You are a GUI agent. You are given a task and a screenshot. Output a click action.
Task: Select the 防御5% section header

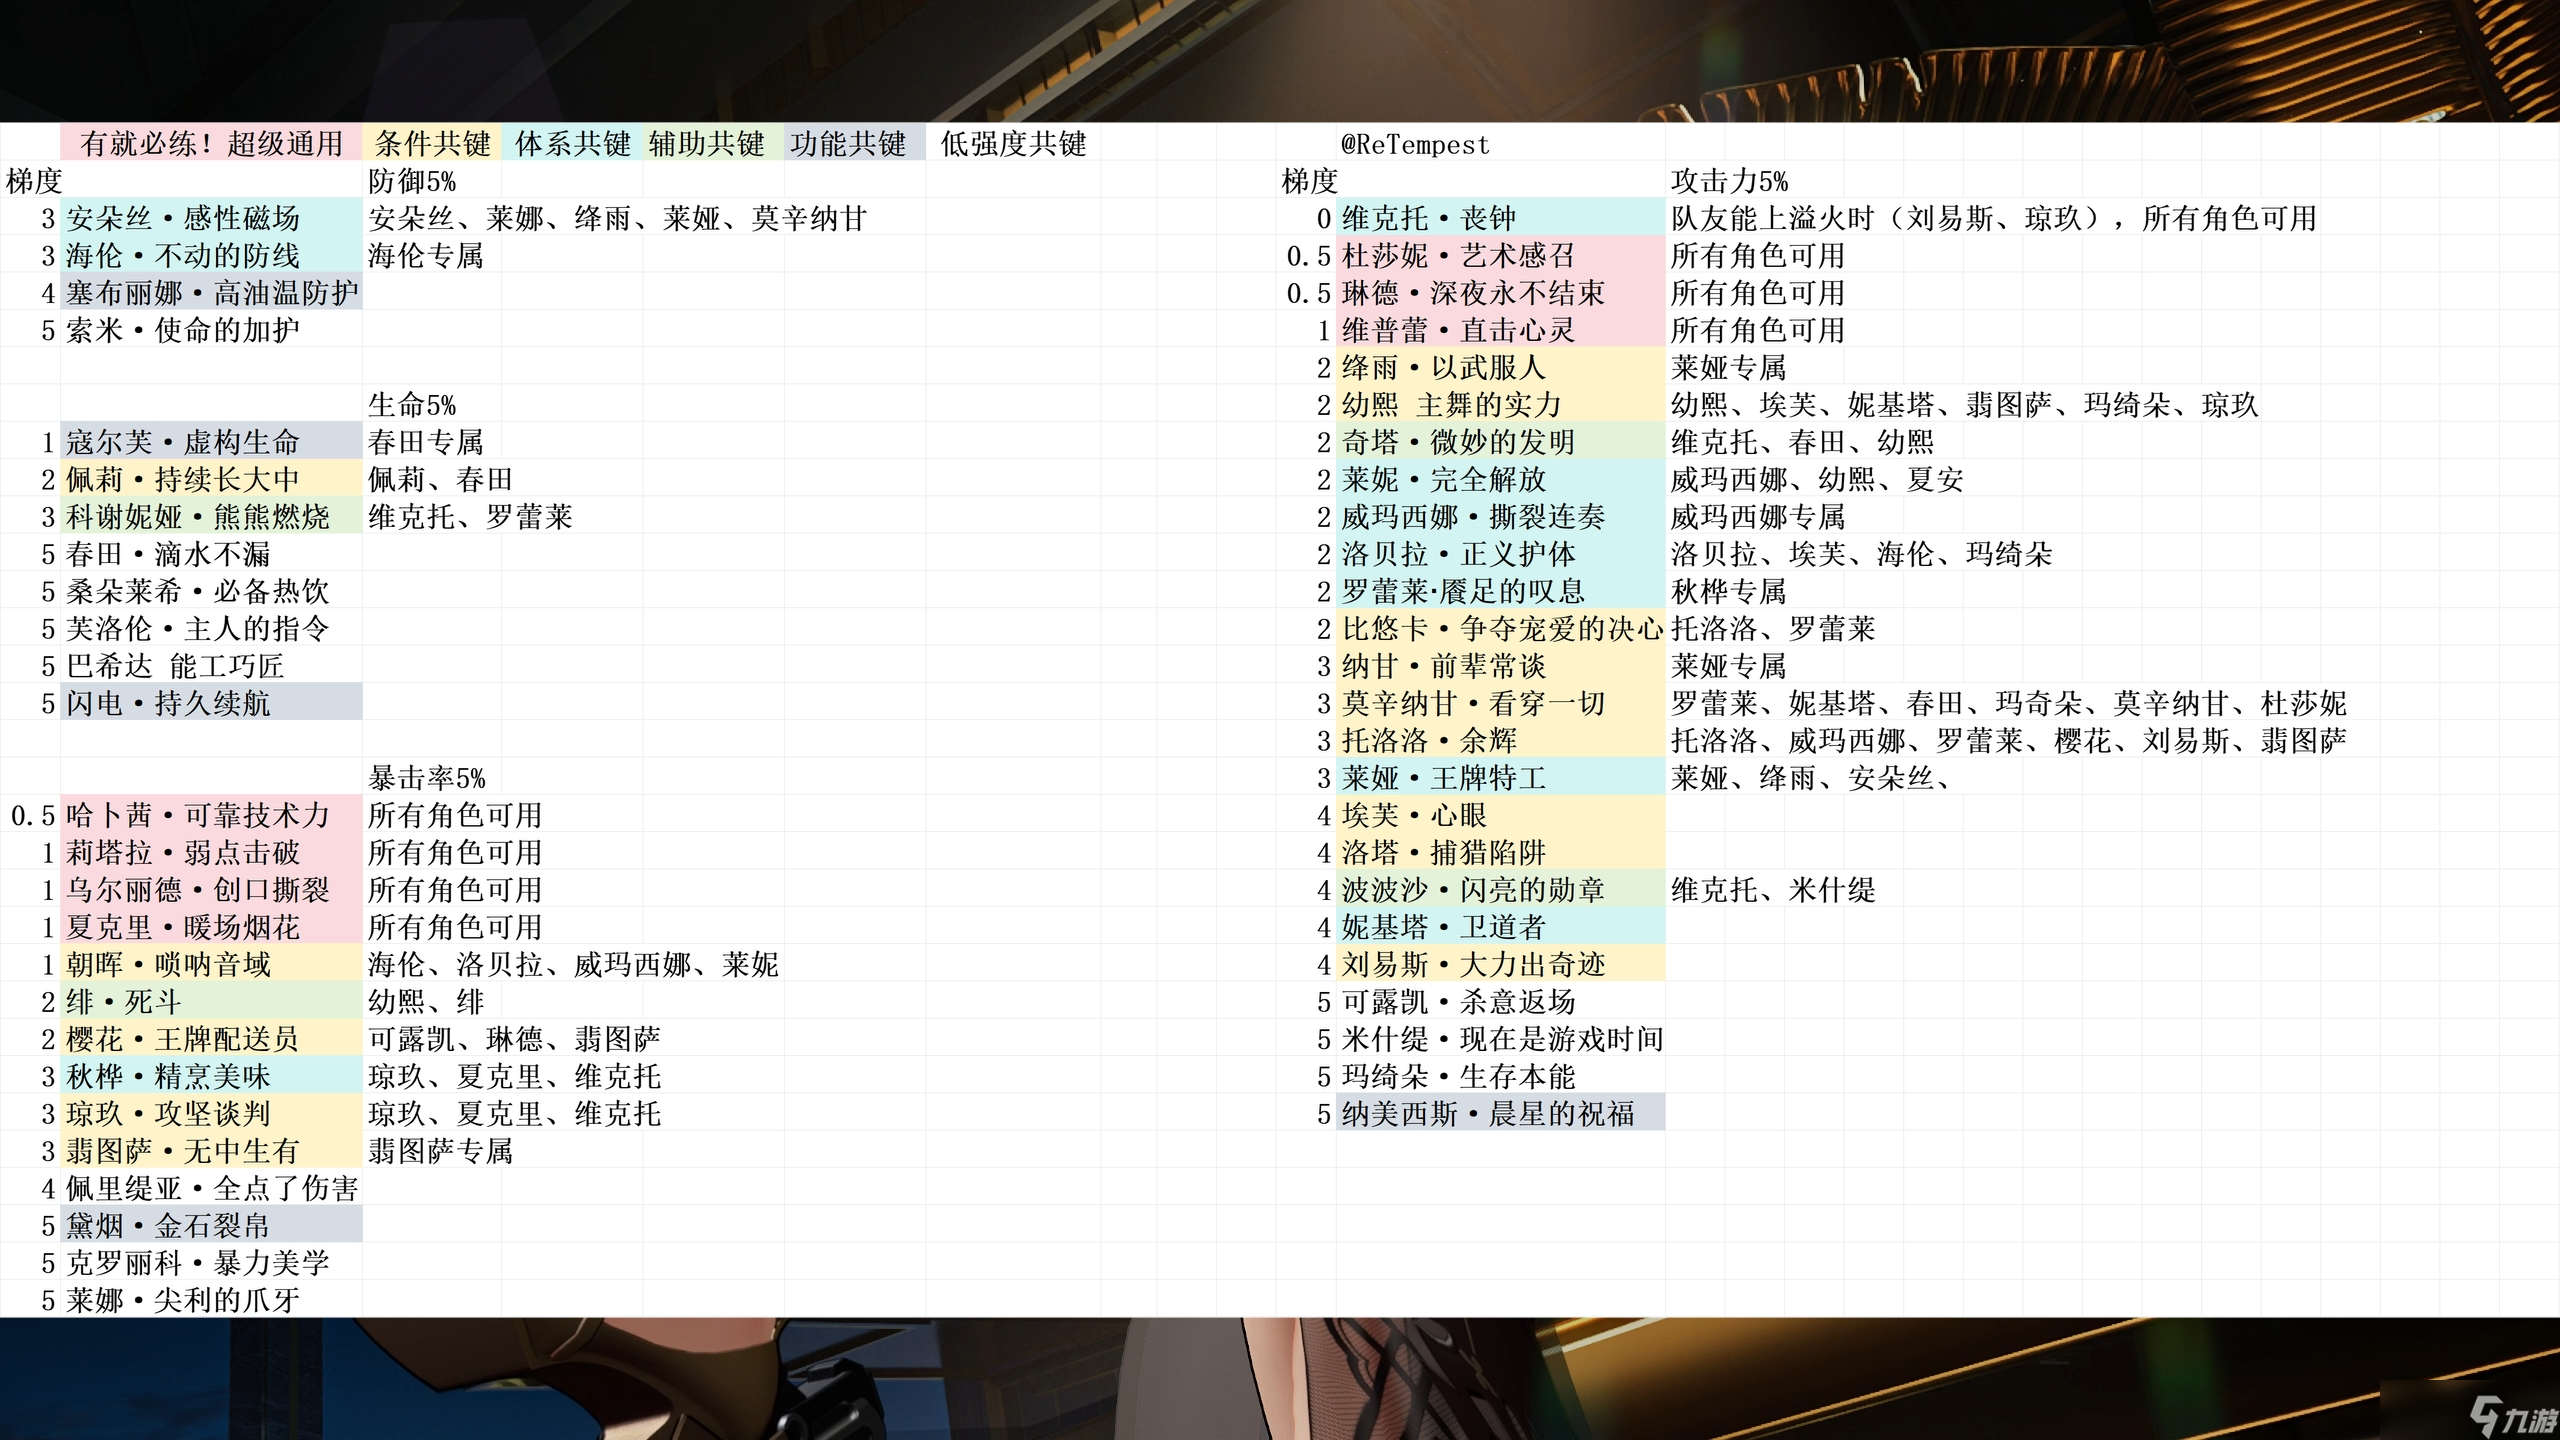click(x=412, y=181)
